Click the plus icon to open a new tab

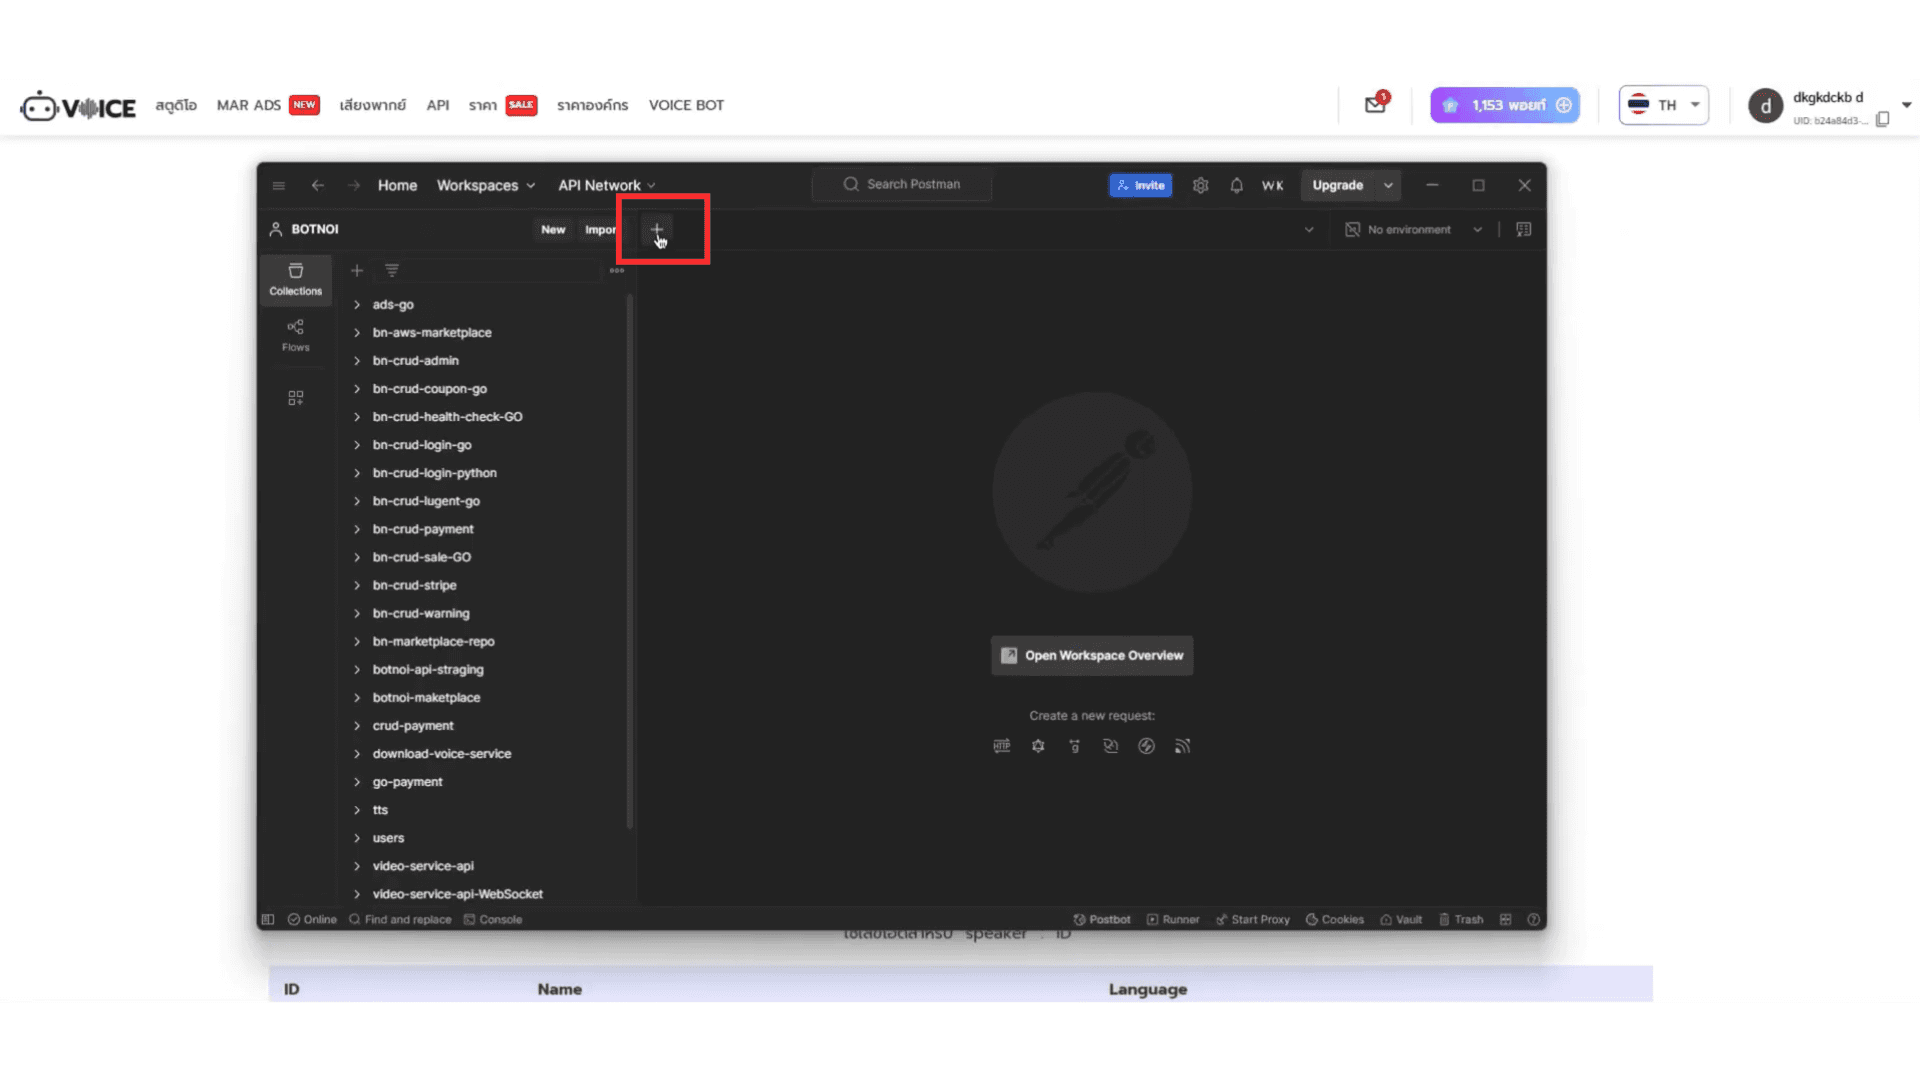tap(657, 229)
